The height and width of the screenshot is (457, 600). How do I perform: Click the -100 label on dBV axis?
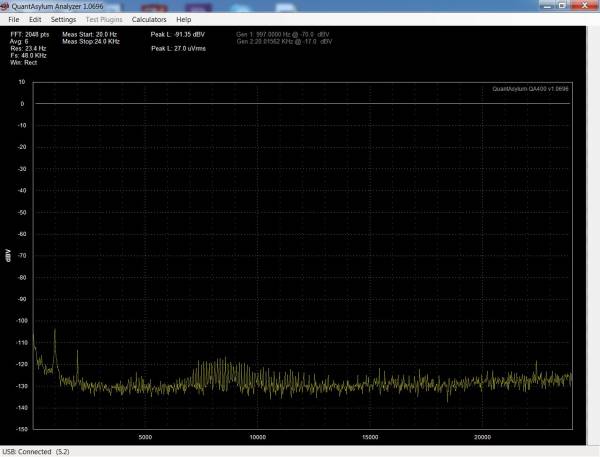21,321
